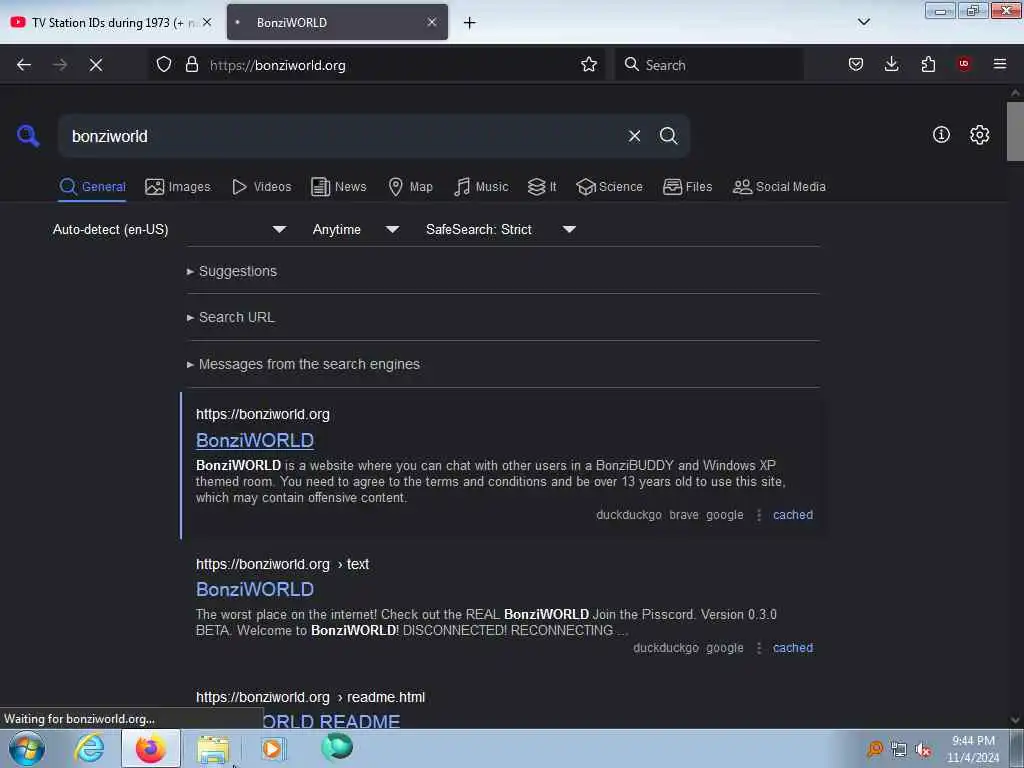Open cached version of first result
1024x768 pixels.
(793, 515)
